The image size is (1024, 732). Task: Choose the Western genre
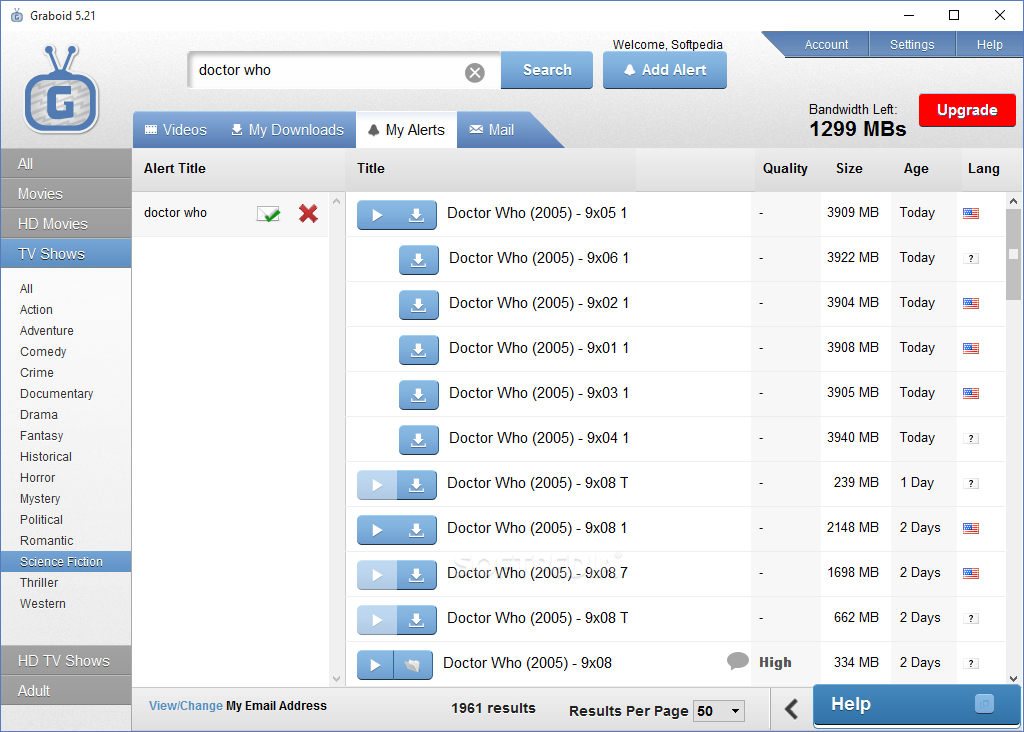(x=42, y=603)
